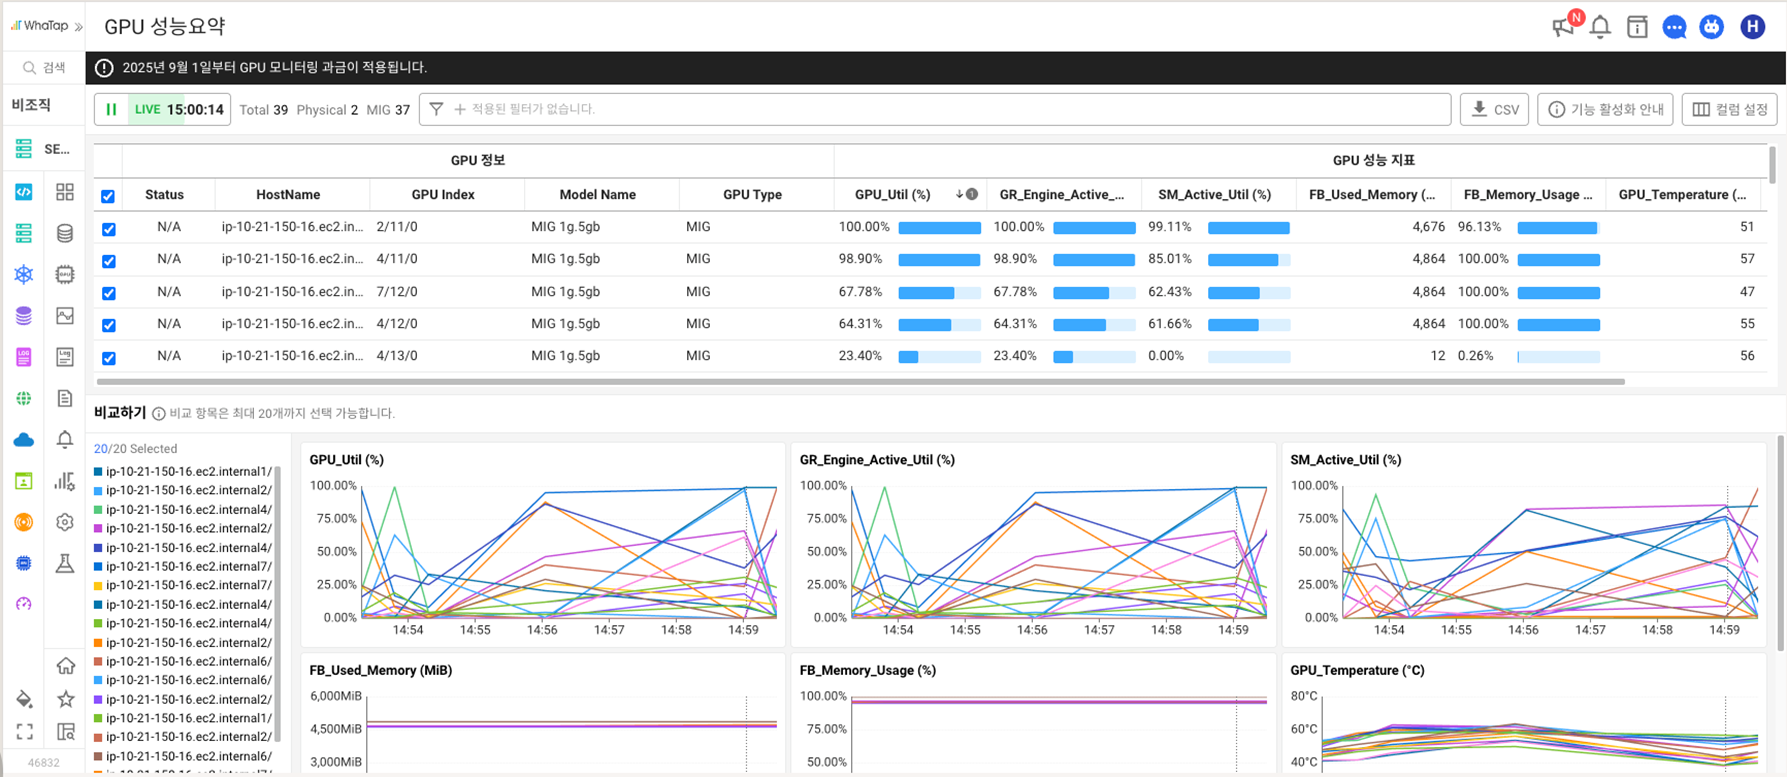Open the H user profile avatar
This screenshot has width=1787, height=777.
coord(1752,27)
